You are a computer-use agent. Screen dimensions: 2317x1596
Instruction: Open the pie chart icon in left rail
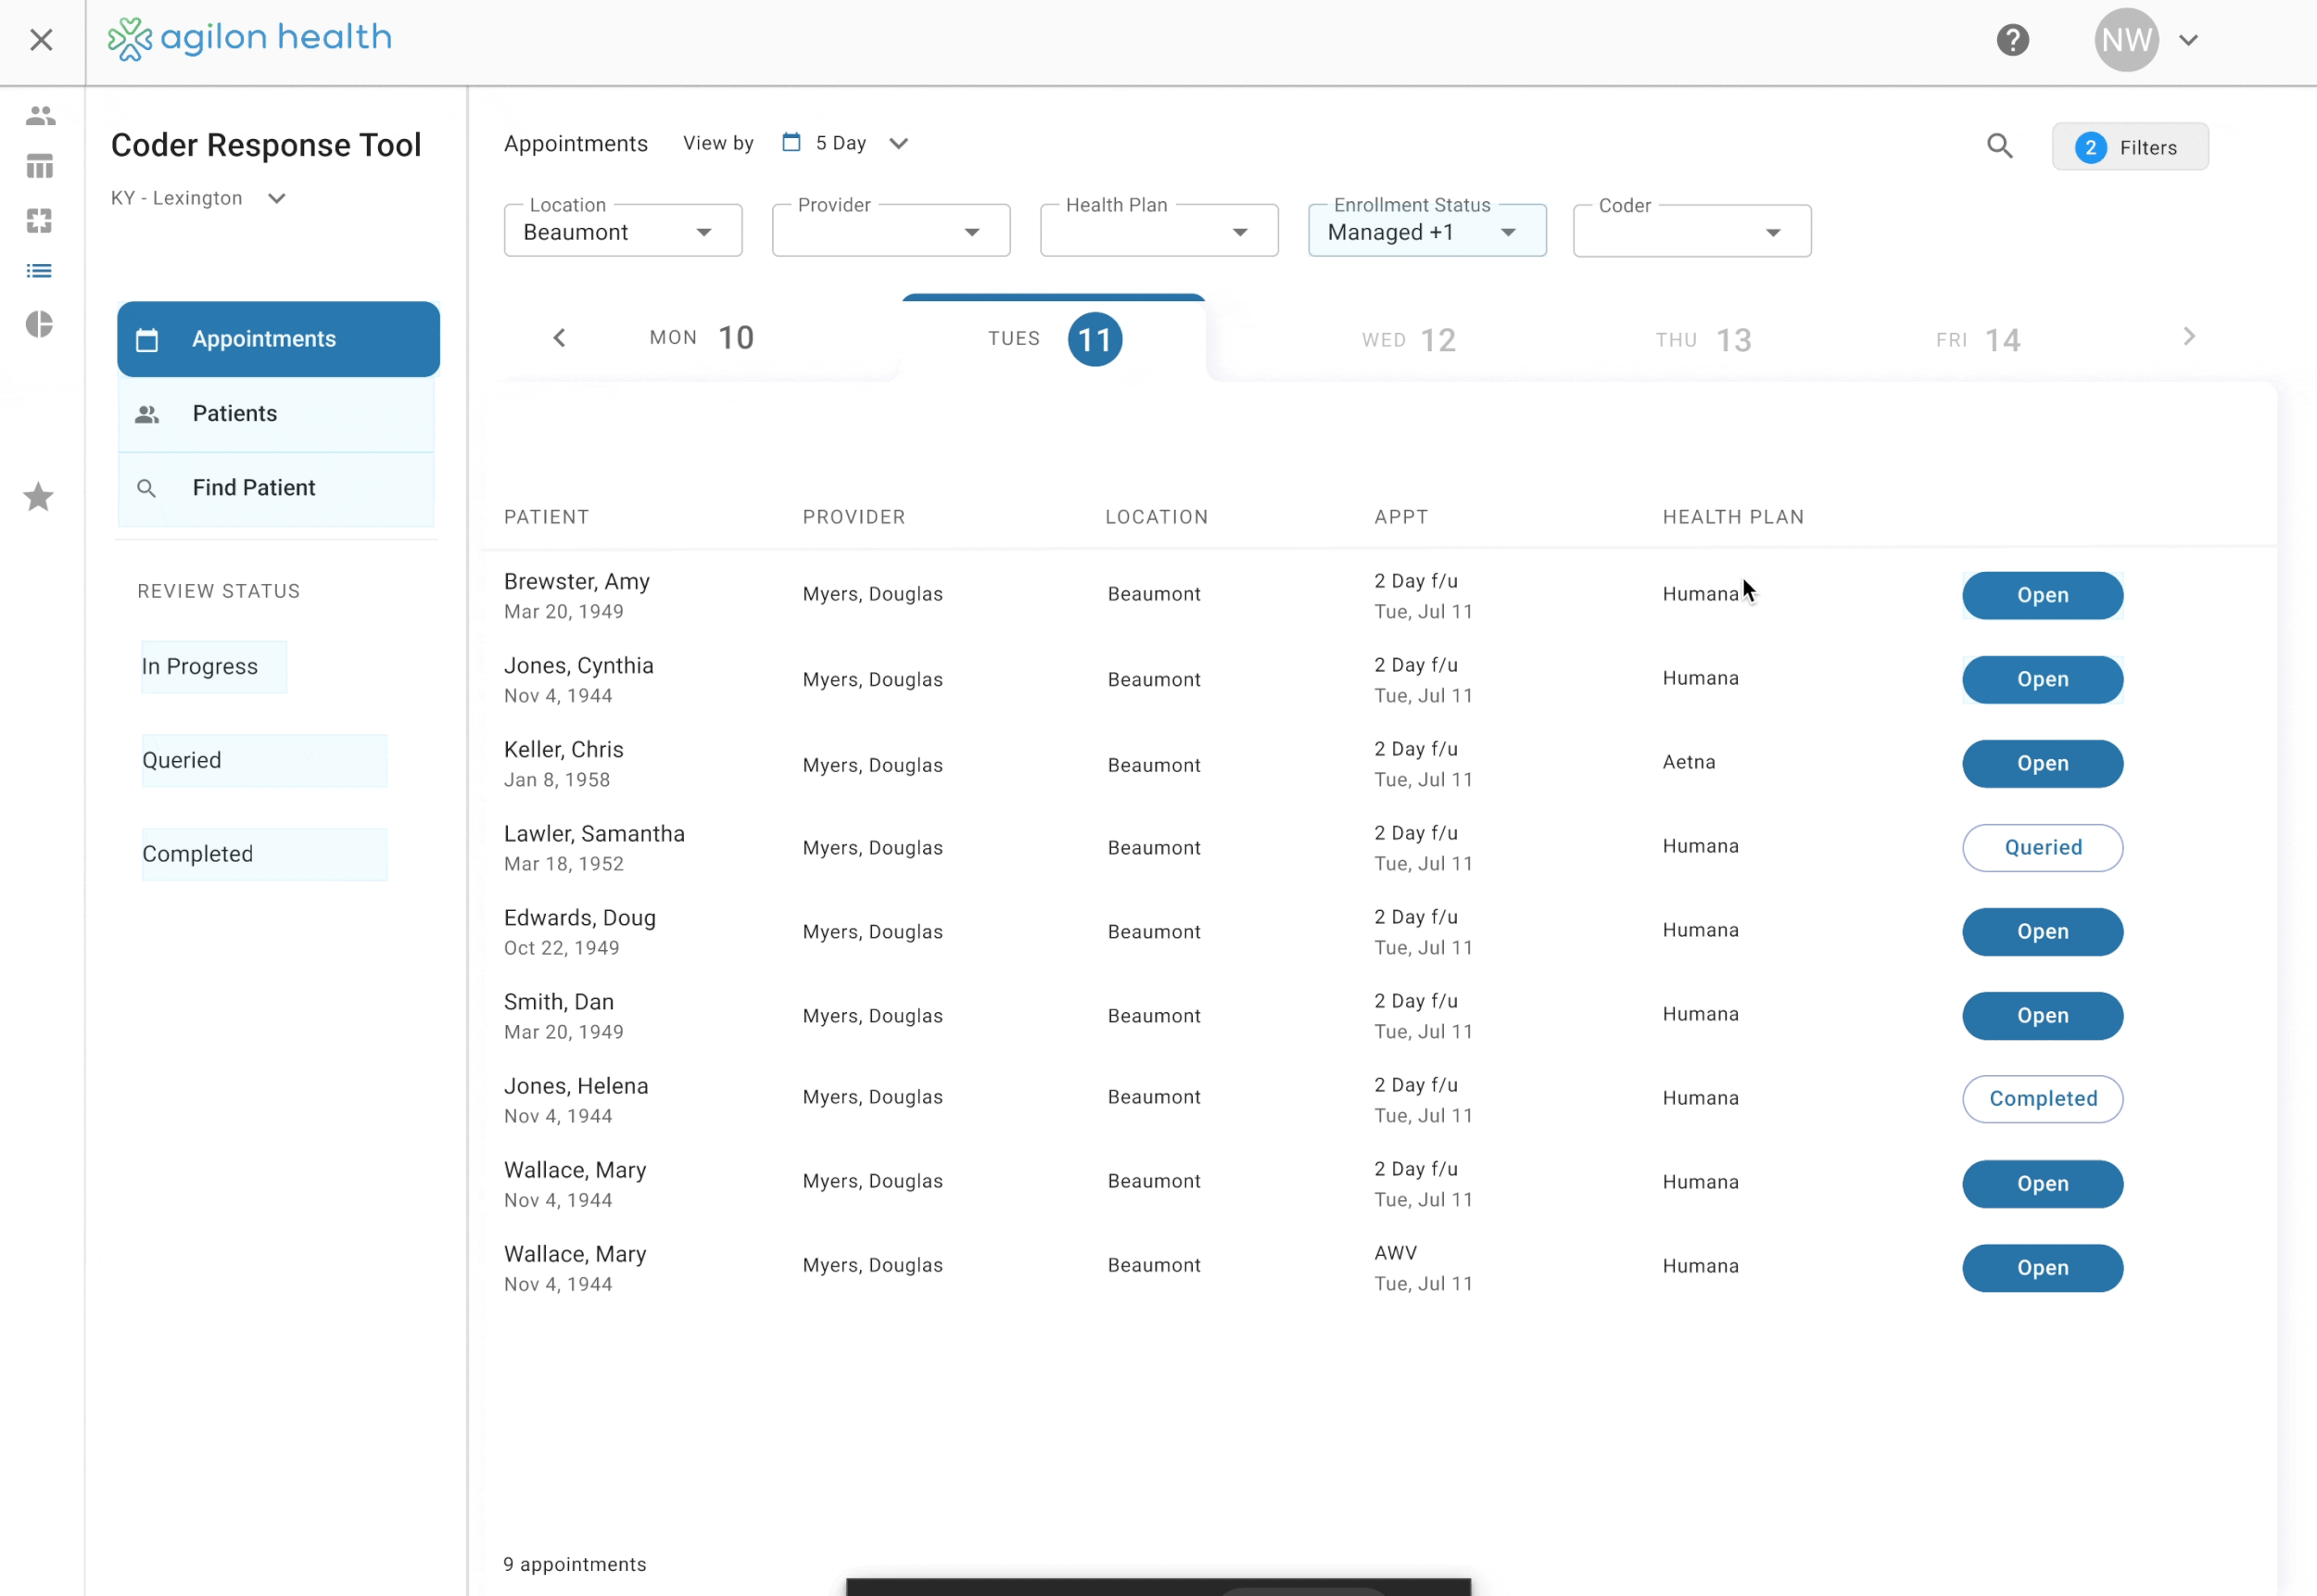click(x=40, y=324)
